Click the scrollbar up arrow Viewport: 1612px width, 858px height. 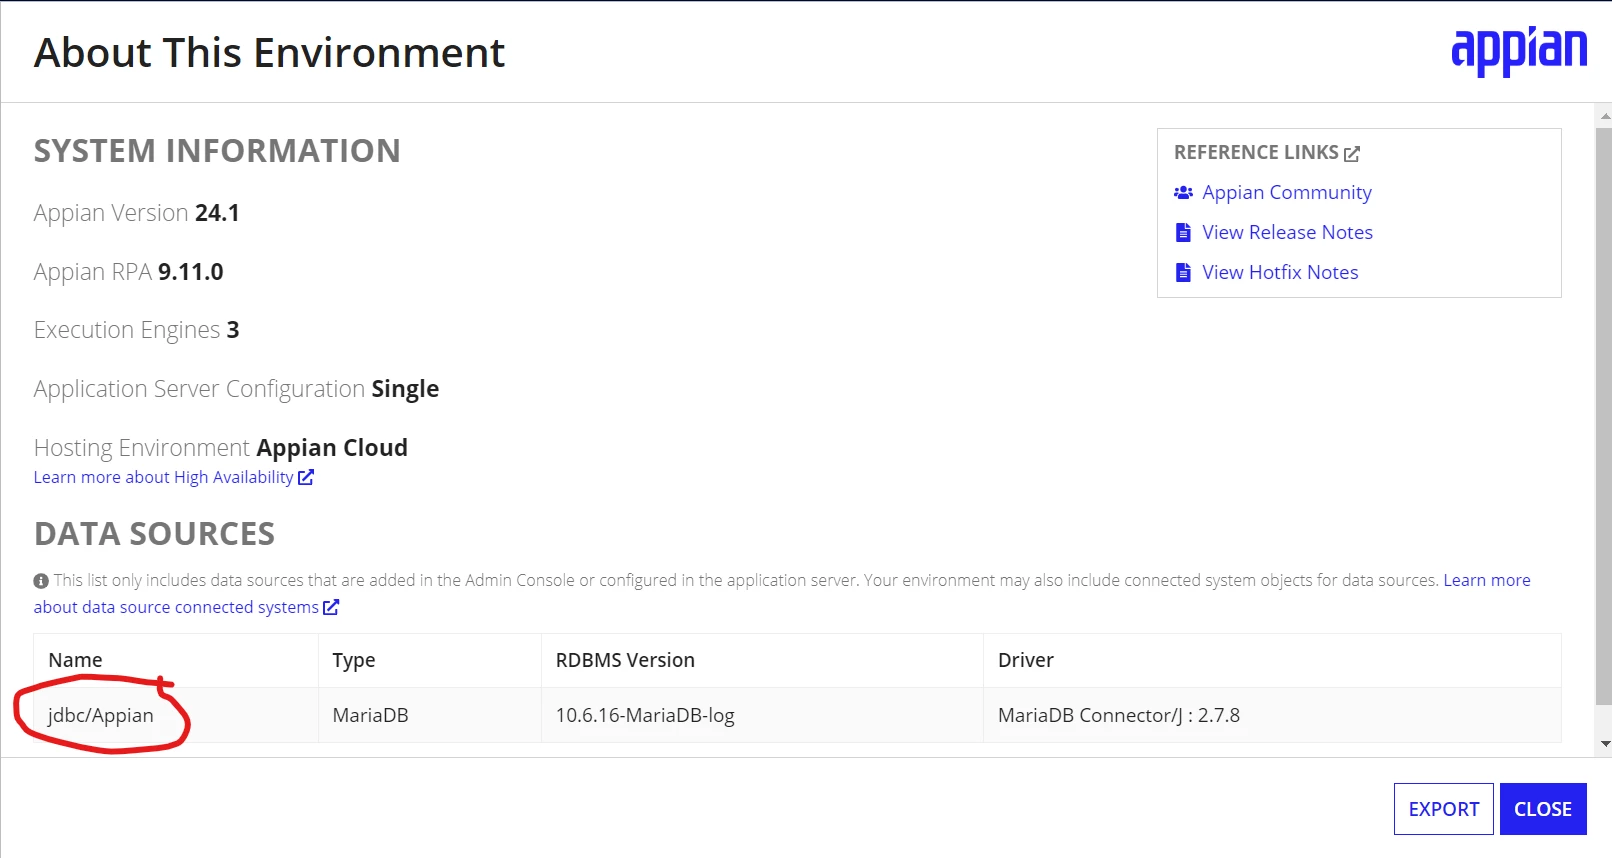point(1605,116)
